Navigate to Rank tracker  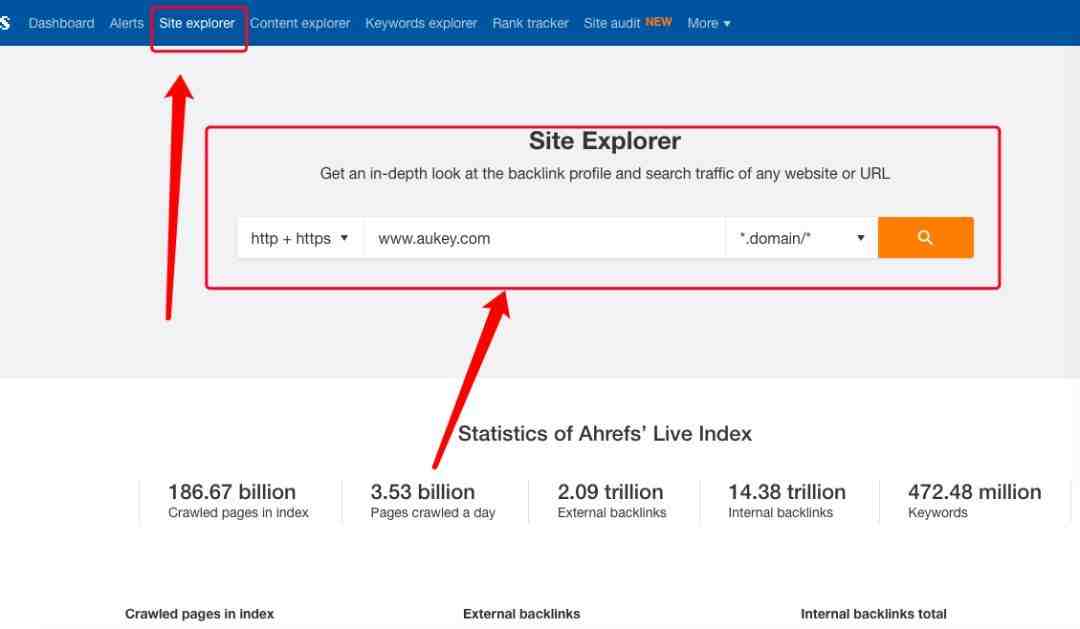click(x=530, y=23)
